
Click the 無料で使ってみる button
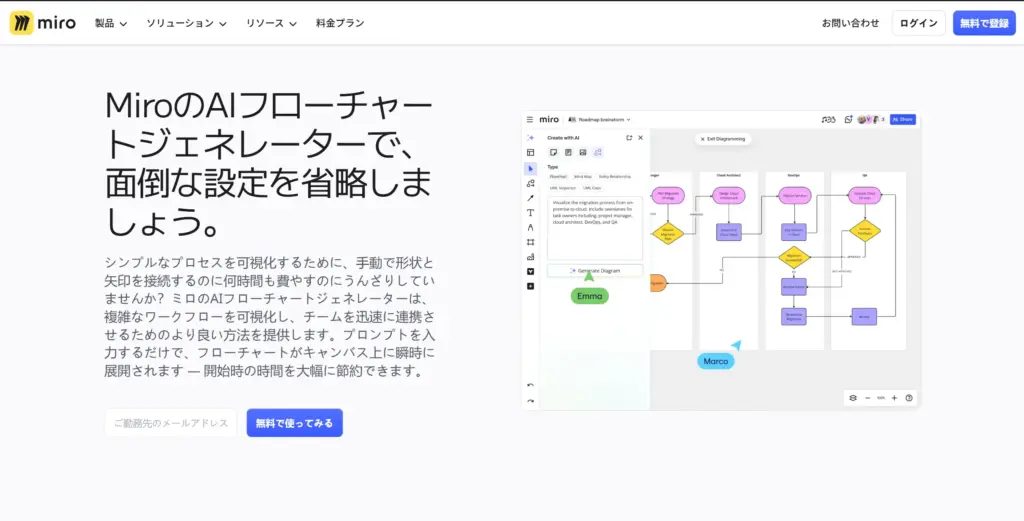coord(295,423)
